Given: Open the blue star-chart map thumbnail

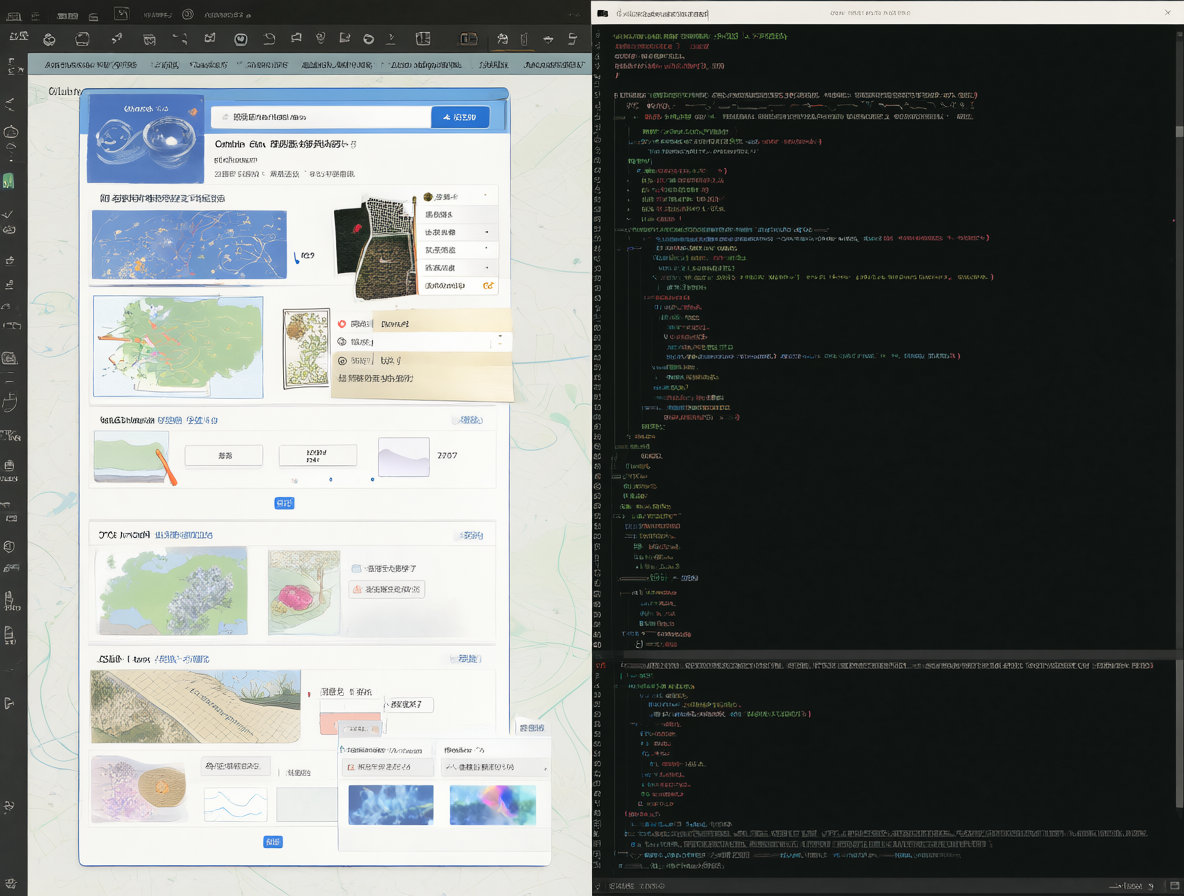Looking at the screenshot, I should pos(190,245).
